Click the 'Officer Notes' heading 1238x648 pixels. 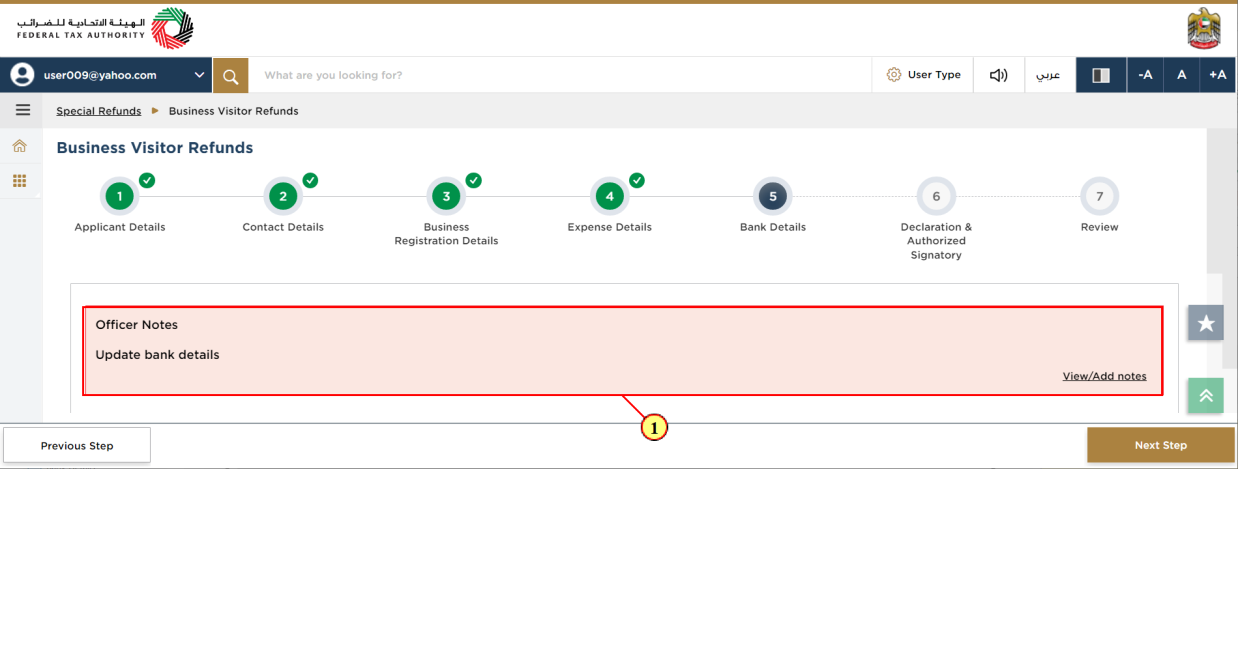(136, 325)
